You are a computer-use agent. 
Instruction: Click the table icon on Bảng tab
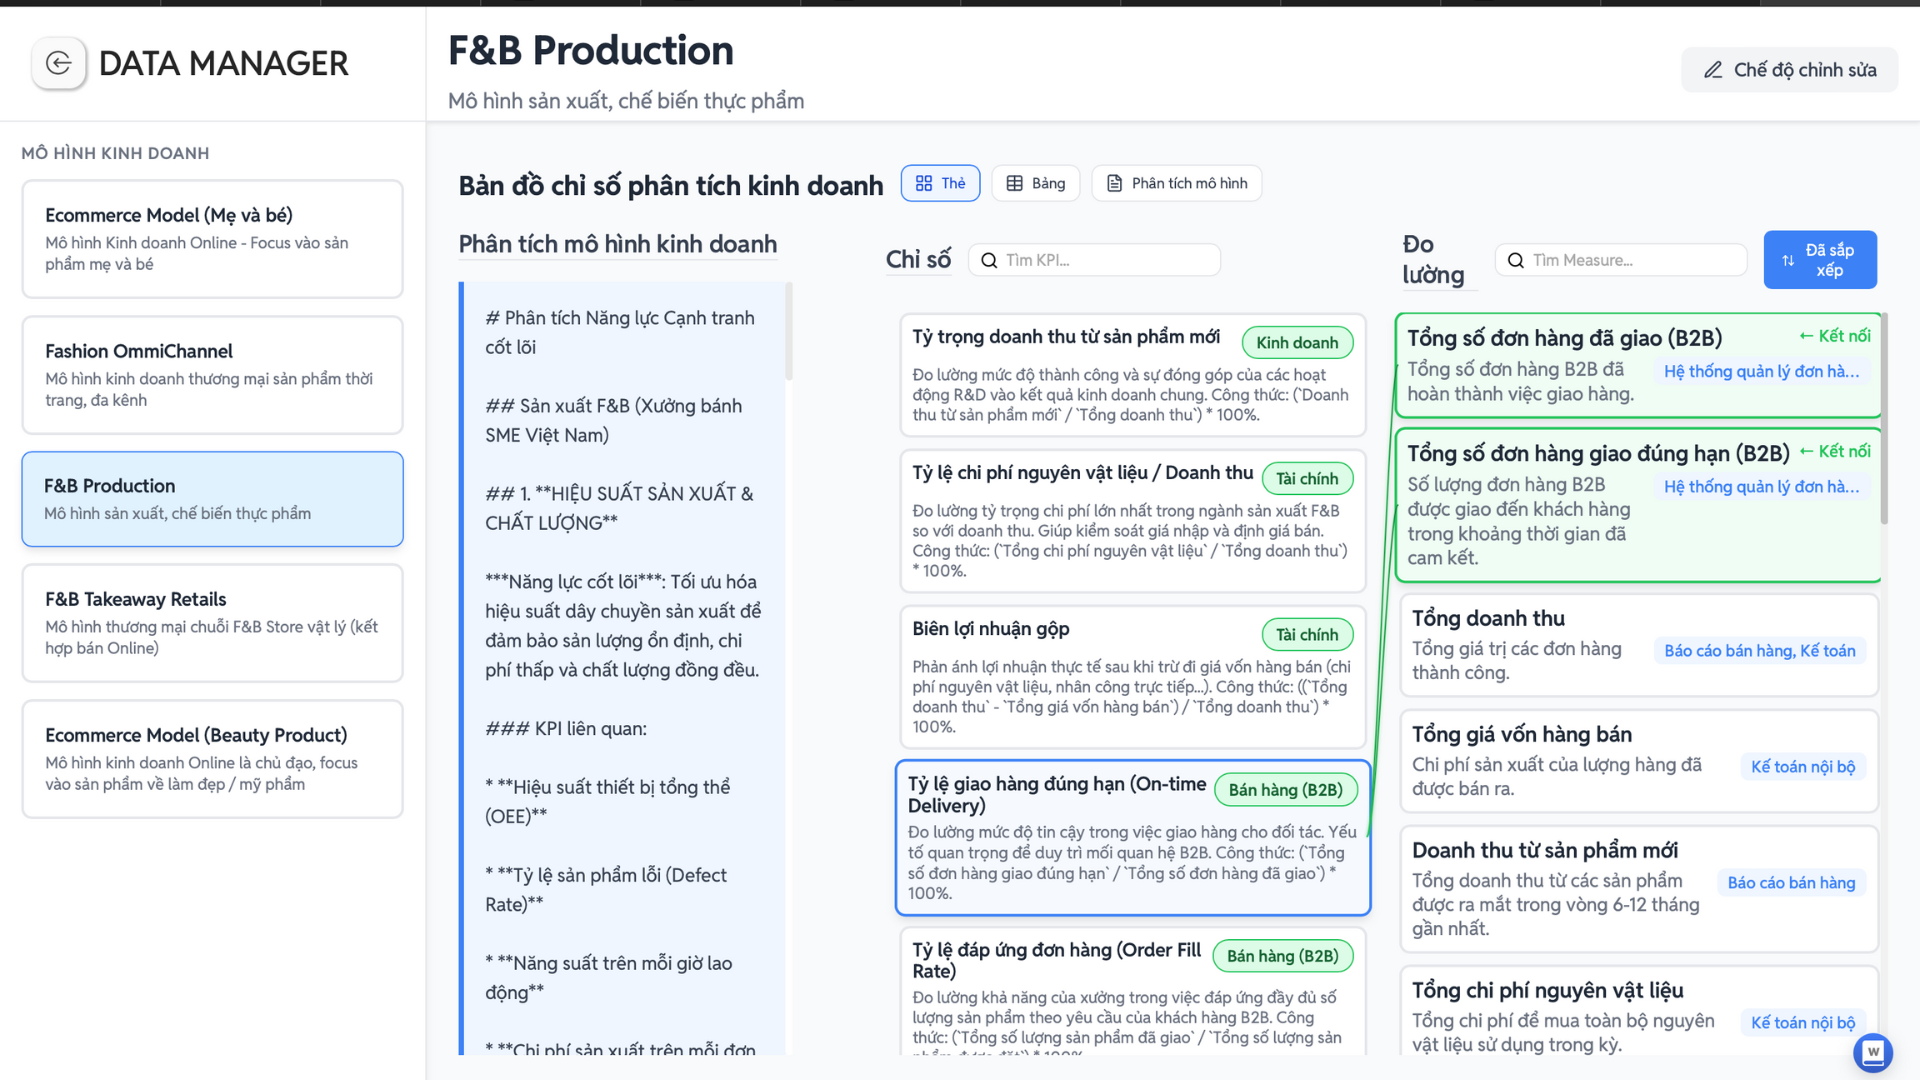pos(1014,184)
